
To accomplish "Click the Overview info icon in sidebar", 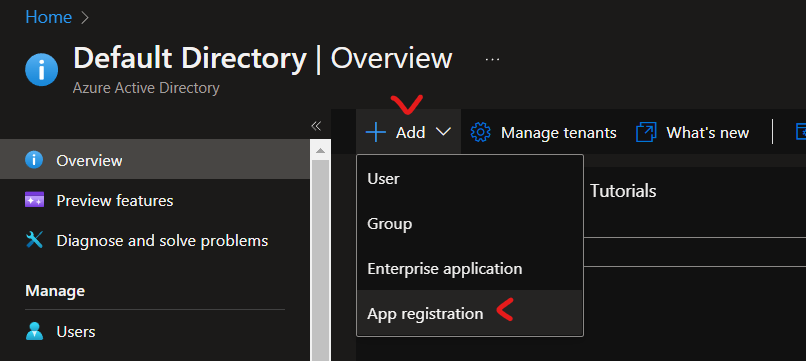I will pyautogui.click(x=34, y=160).
